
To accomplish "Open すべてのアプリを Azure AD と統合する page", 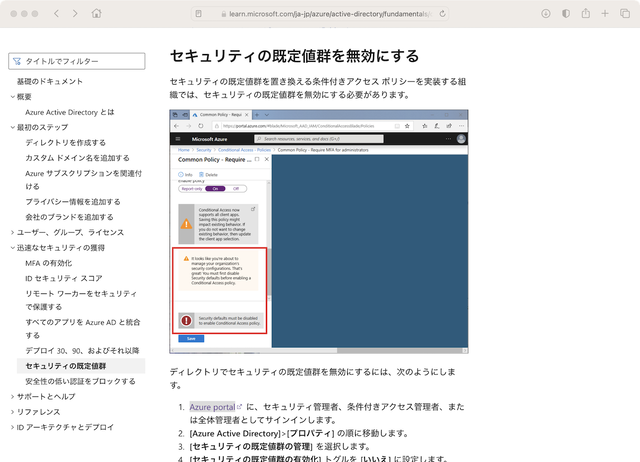I will [83, 329].
